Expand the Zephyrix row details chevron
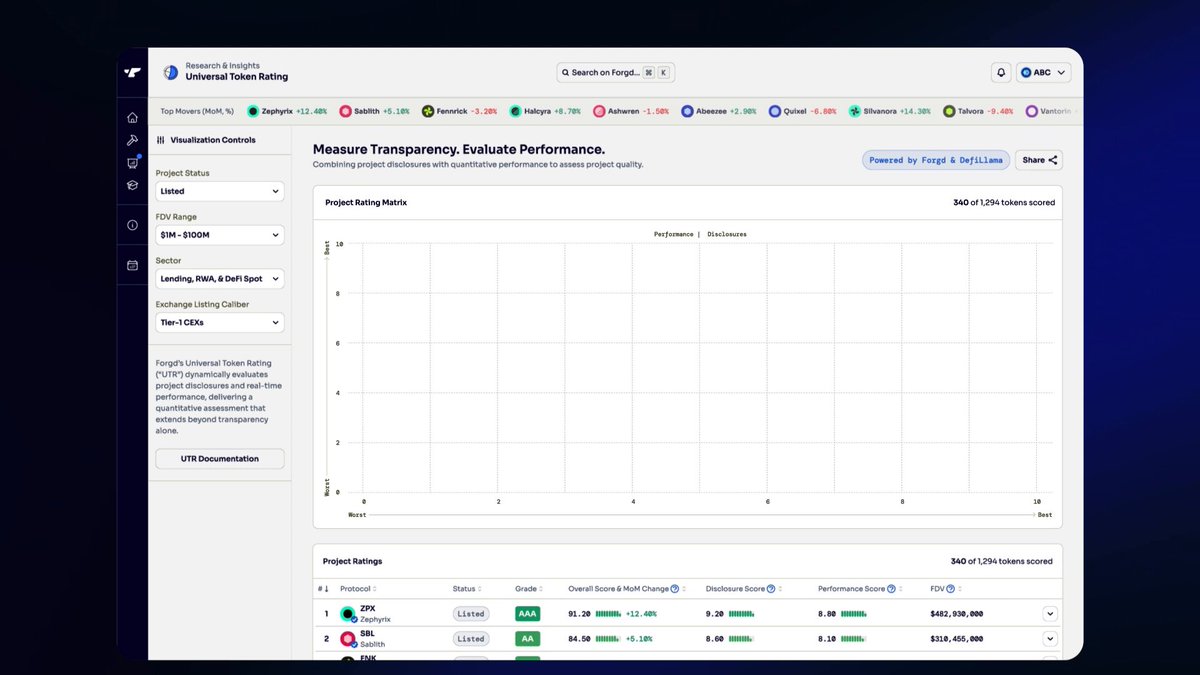 [x=1050, y=614]
